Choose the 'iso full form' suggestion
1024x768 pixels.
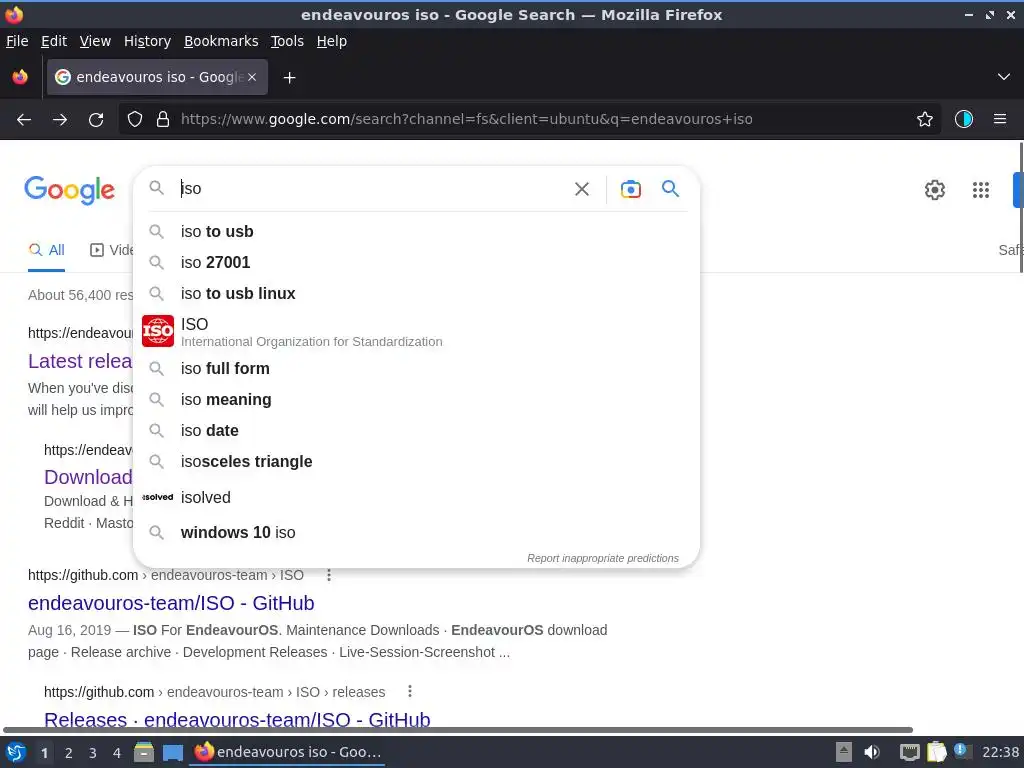point(417,369)
